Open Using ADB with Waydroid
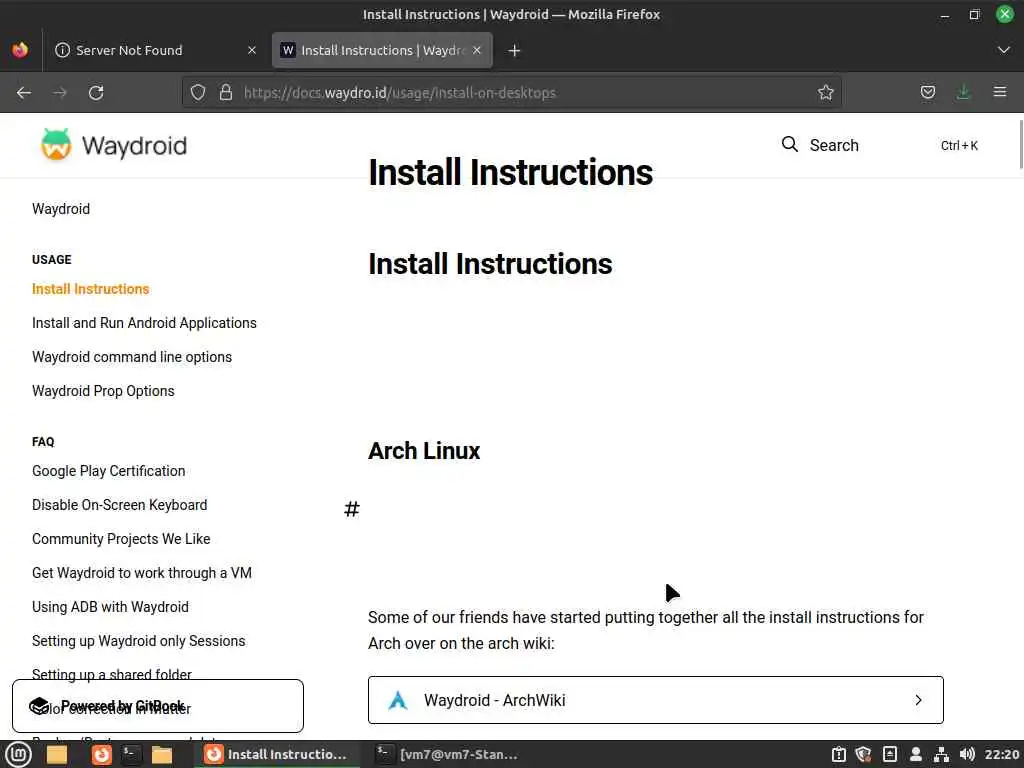Screen dimensions: 1024x768 click(110, 607)
